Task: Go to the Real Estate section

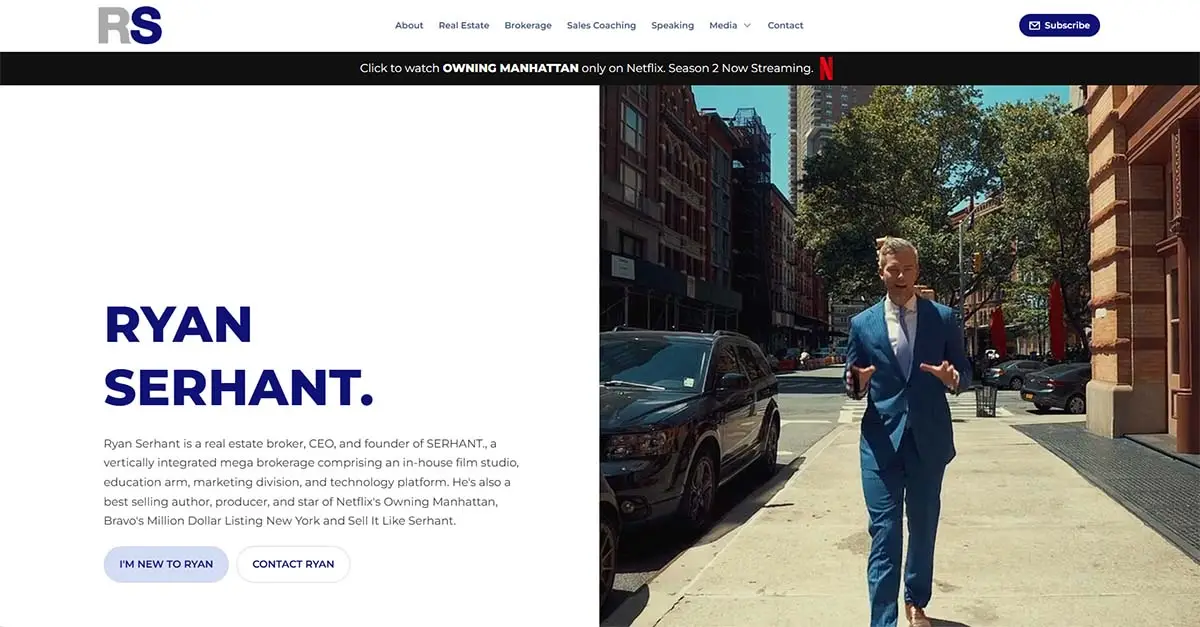Action: point(464,26)
